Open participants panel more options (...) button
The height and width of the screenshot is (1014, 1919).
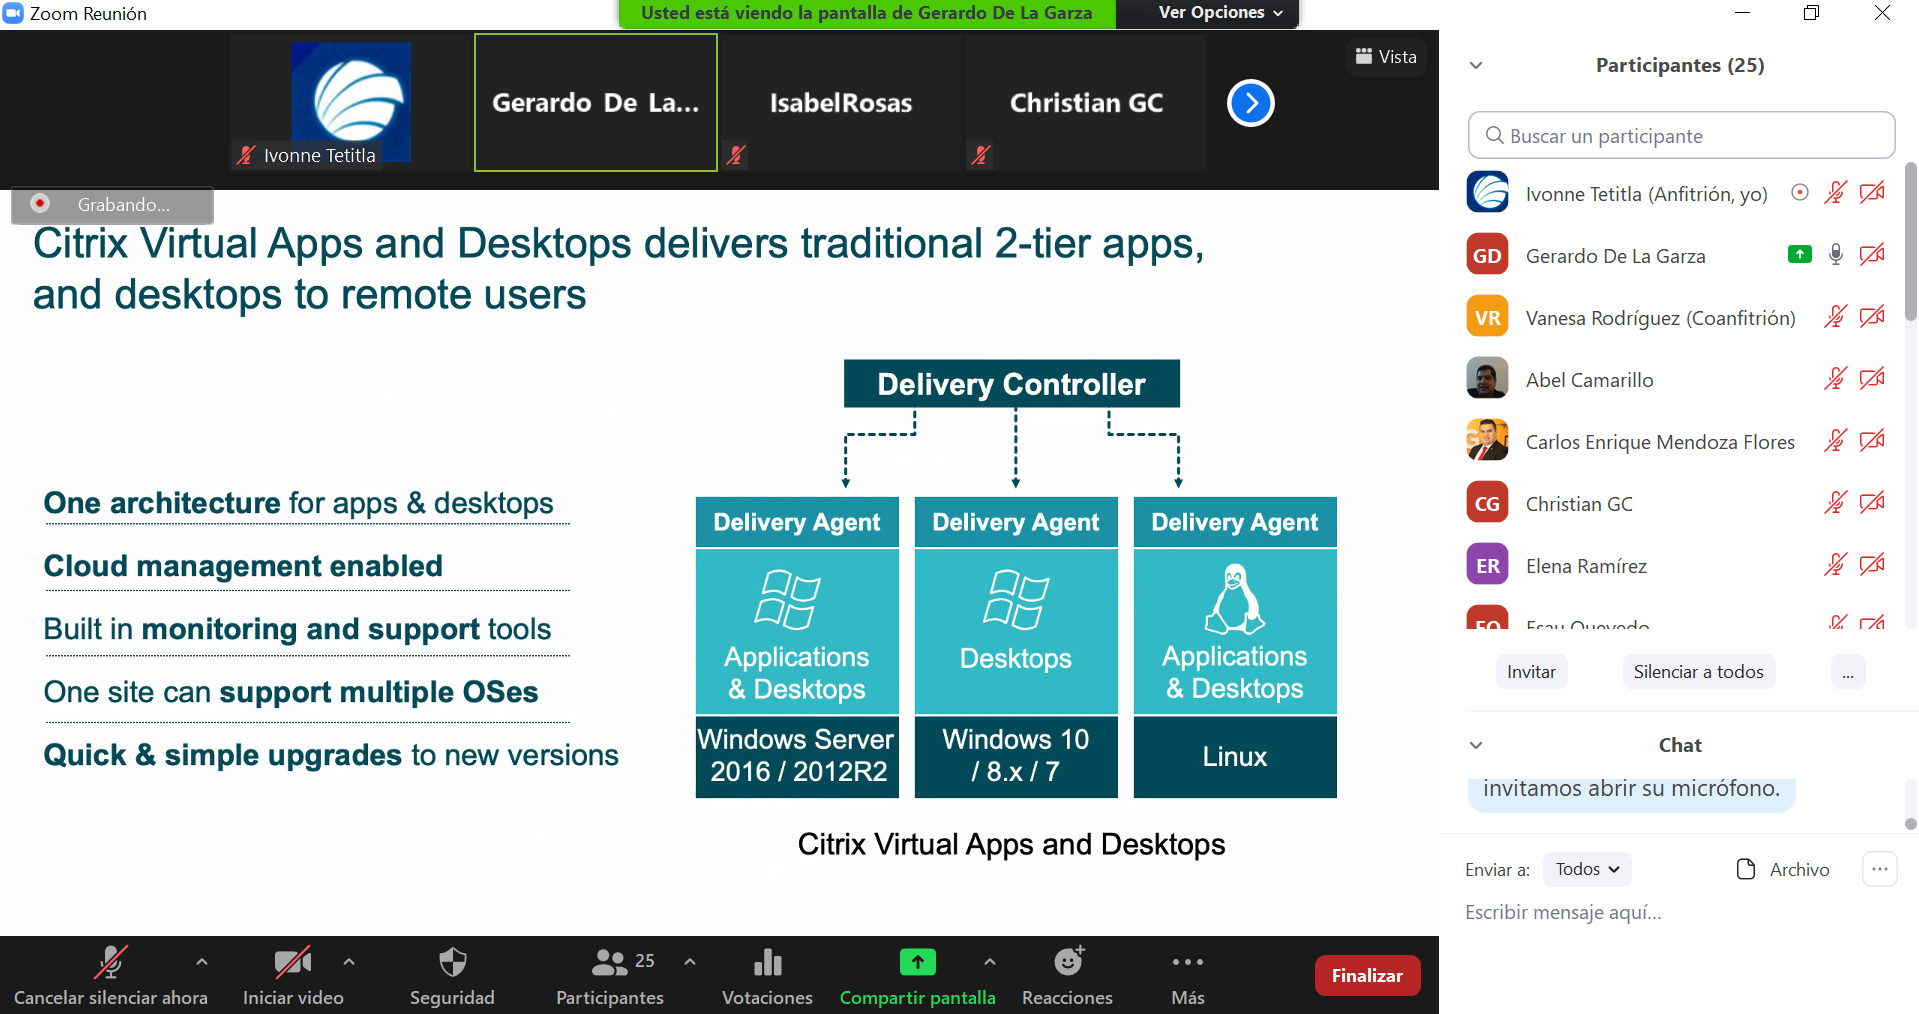1847,672
